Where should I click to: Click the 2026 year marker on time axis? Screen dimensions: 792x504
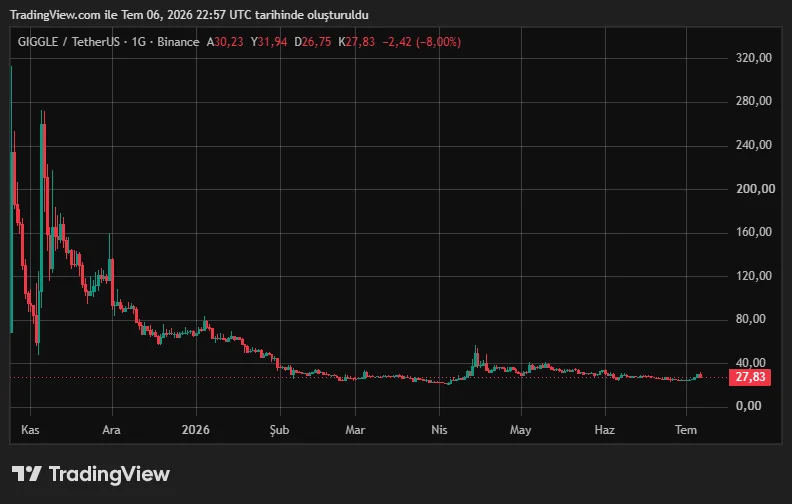[x=195, y=430]
